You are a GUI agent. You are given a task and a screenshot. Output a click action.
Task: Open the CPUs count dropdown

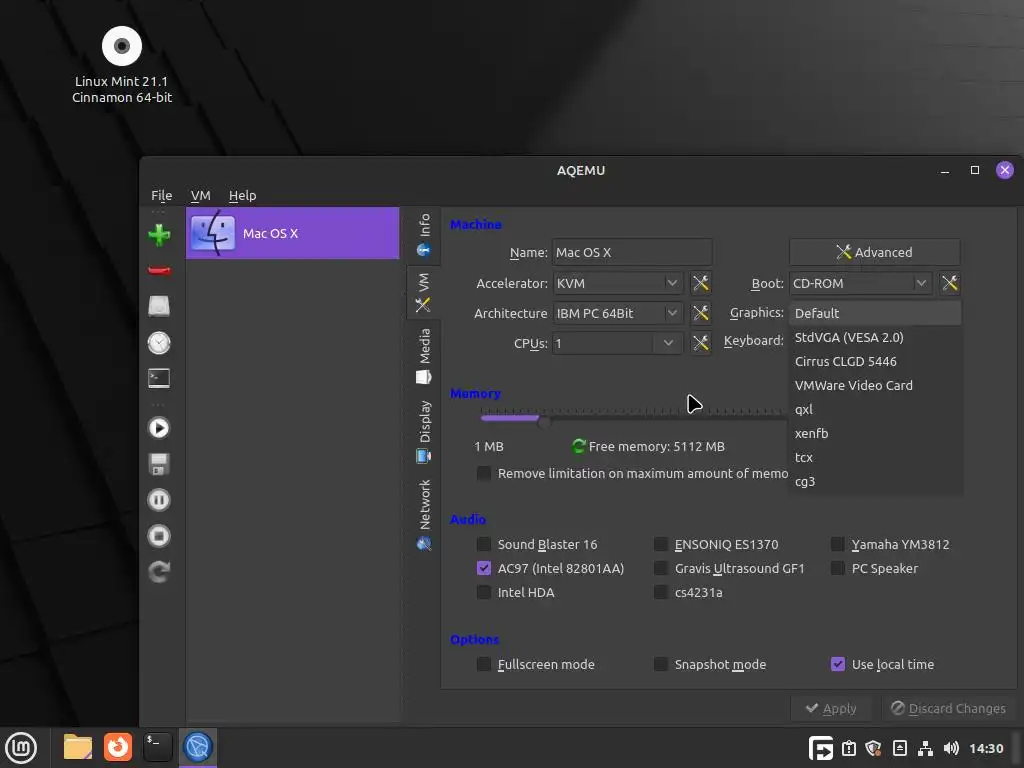tap(618, 343)
